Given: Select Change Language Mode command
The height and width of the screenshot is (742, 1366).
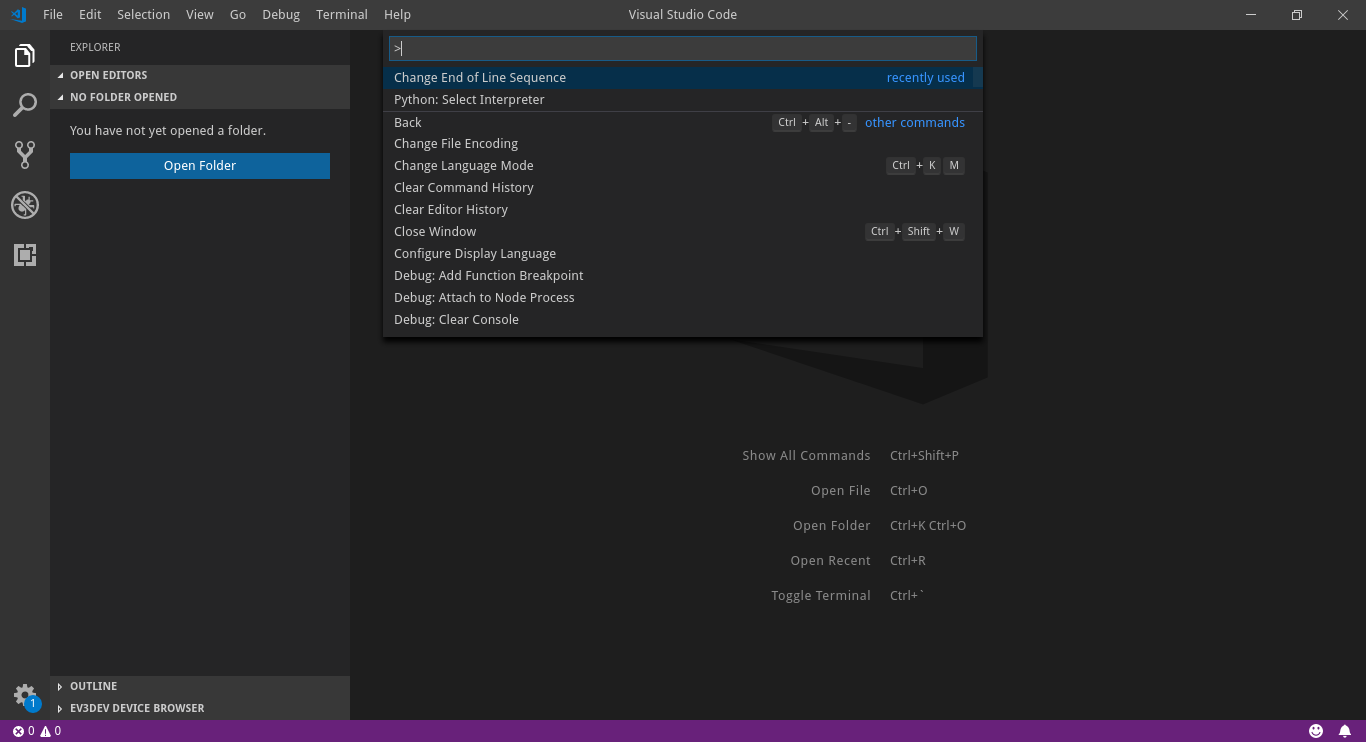Looking at the screenshot, I should tap(683, 166).
